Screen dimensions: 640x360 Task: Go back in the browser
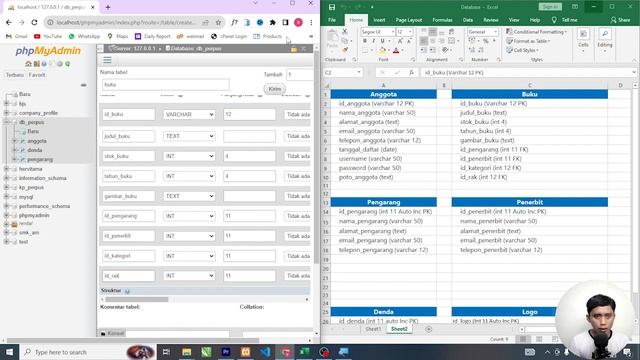(9, 22)
